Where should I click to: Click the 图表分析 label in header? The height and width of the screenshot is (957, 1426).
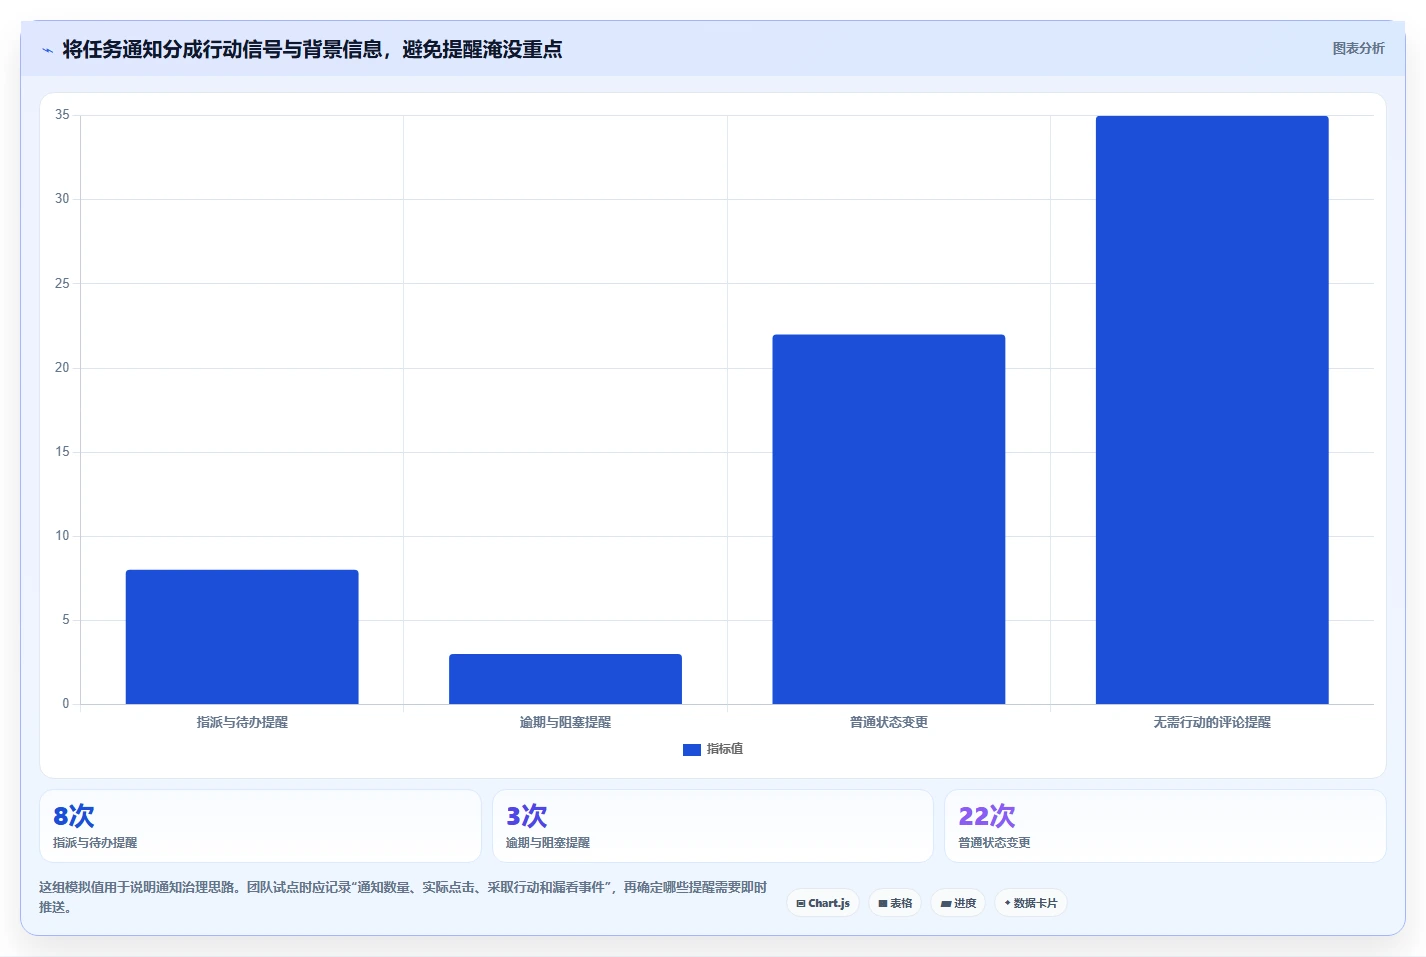pyautogui.click(x=1358, y=48)
